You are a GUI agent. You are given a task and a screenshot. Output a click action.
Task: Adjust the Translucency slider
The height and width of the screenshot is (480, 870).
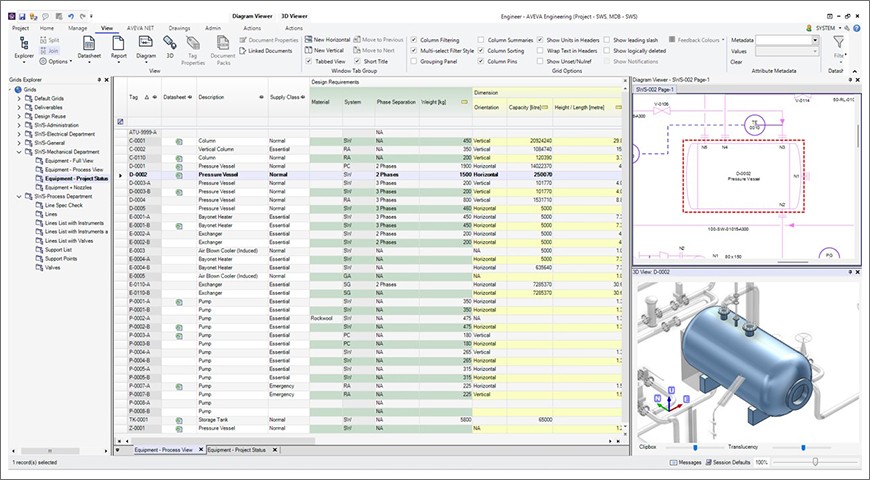click(x=801, y=447)
